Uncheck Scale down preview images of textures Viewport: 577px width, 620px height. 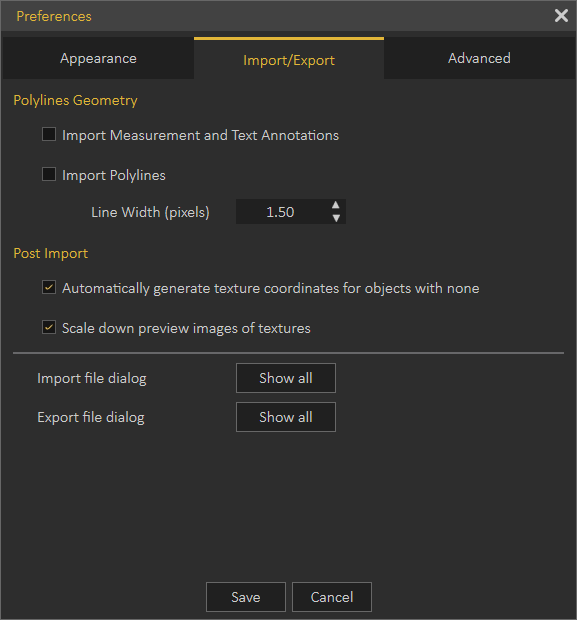point(49,327)
